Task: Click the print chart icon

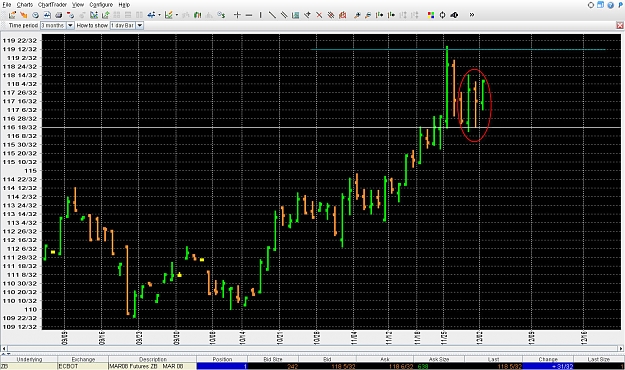Action: [59, 15]
